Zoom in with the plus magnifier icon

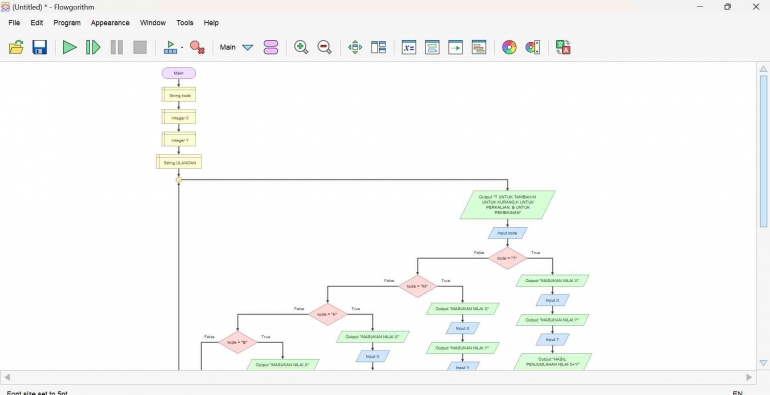click(301, 47)
